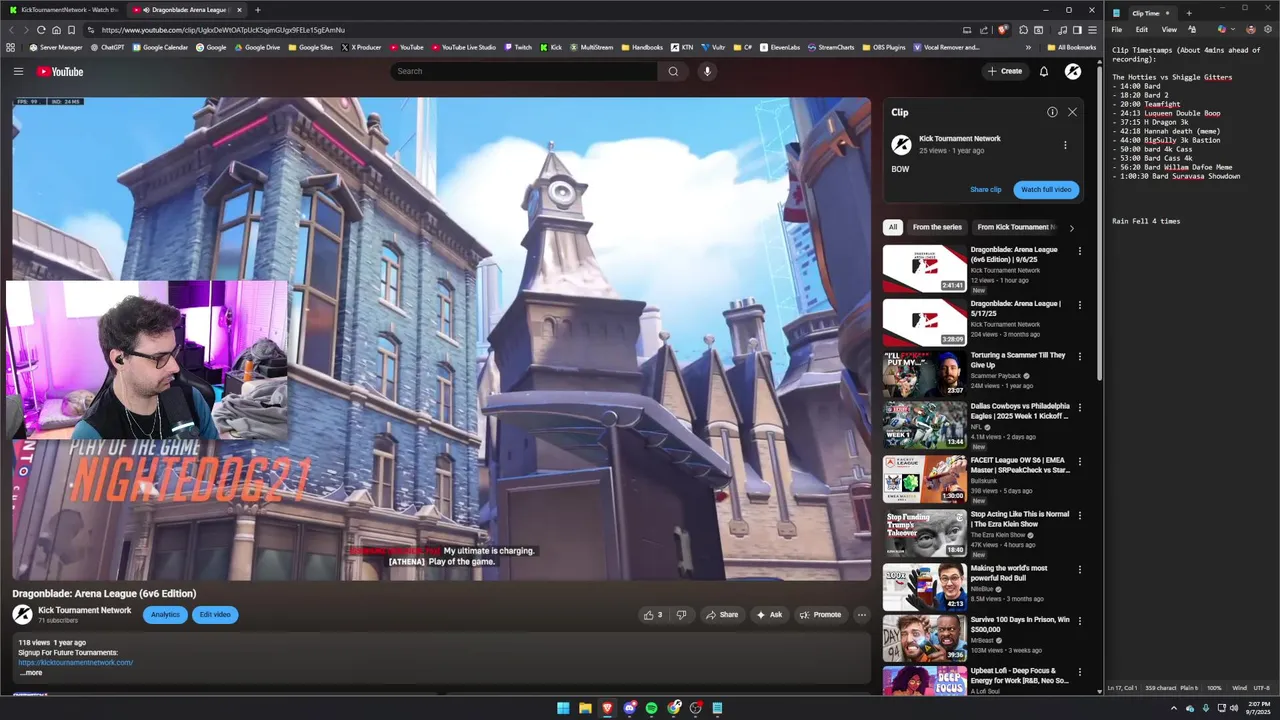
Task: Like the video with thumbs up
Action: click(x=653, y=615)
